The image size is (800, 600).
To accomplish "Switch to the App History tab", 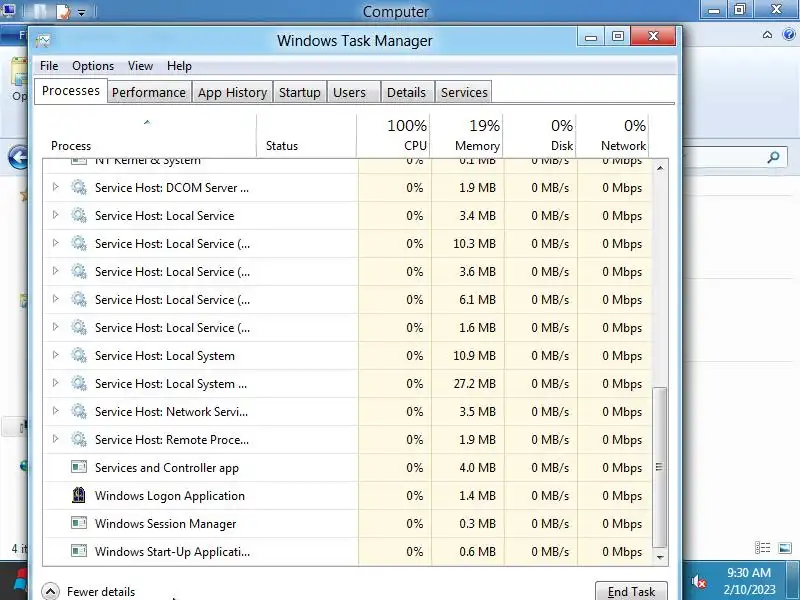I will [x=233, y=92].
